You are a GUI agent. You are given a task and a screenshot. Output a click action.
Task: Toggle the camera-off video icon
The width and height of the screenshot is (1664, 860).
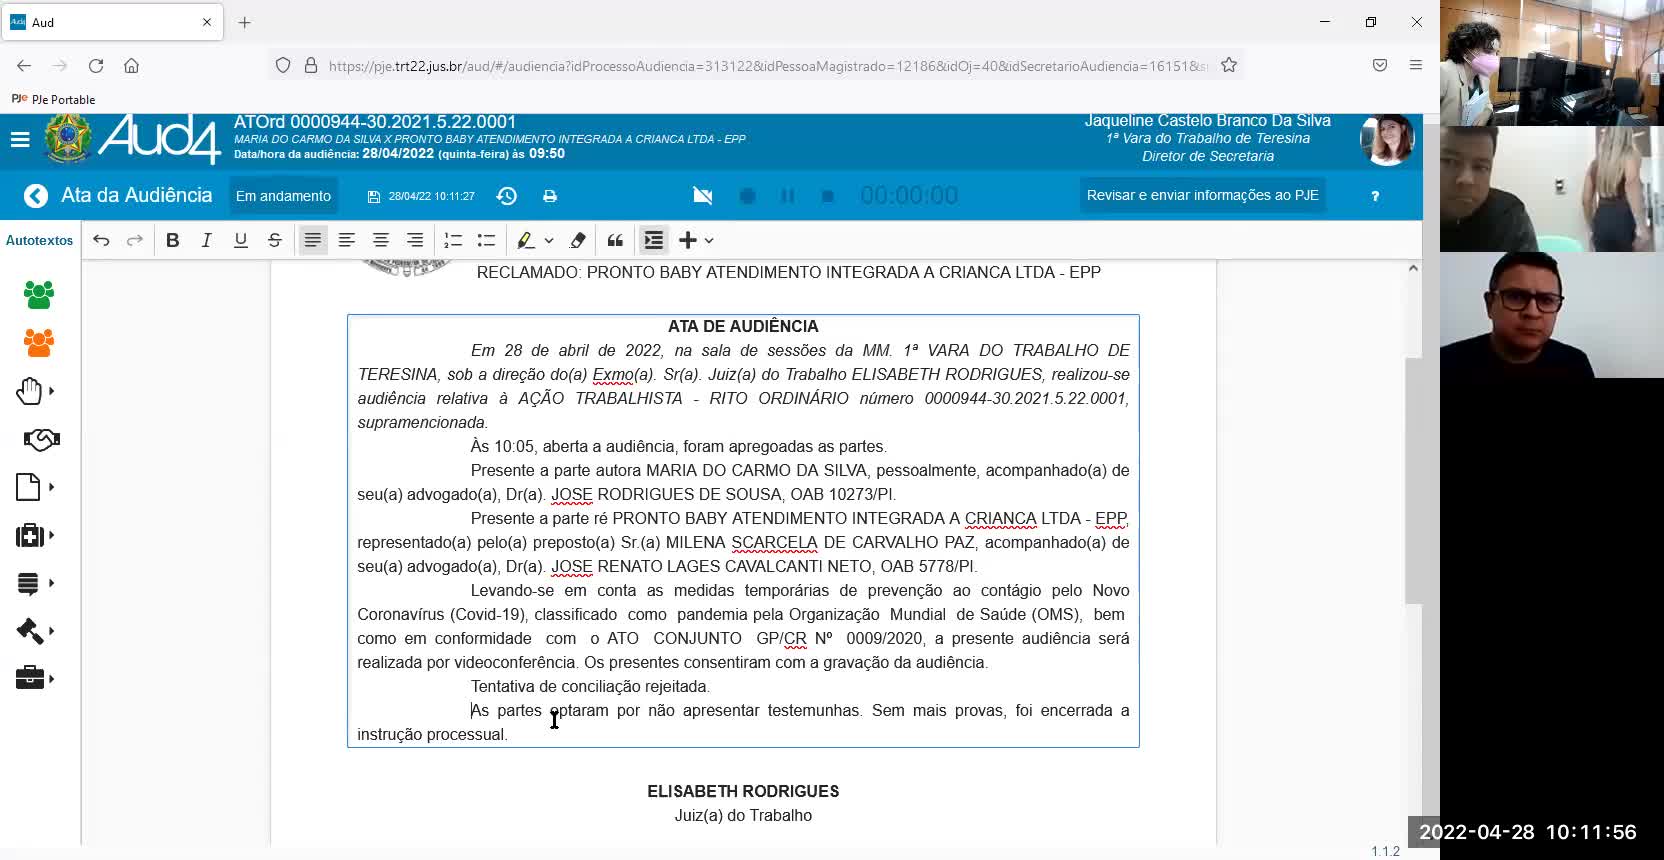[703, 196]
